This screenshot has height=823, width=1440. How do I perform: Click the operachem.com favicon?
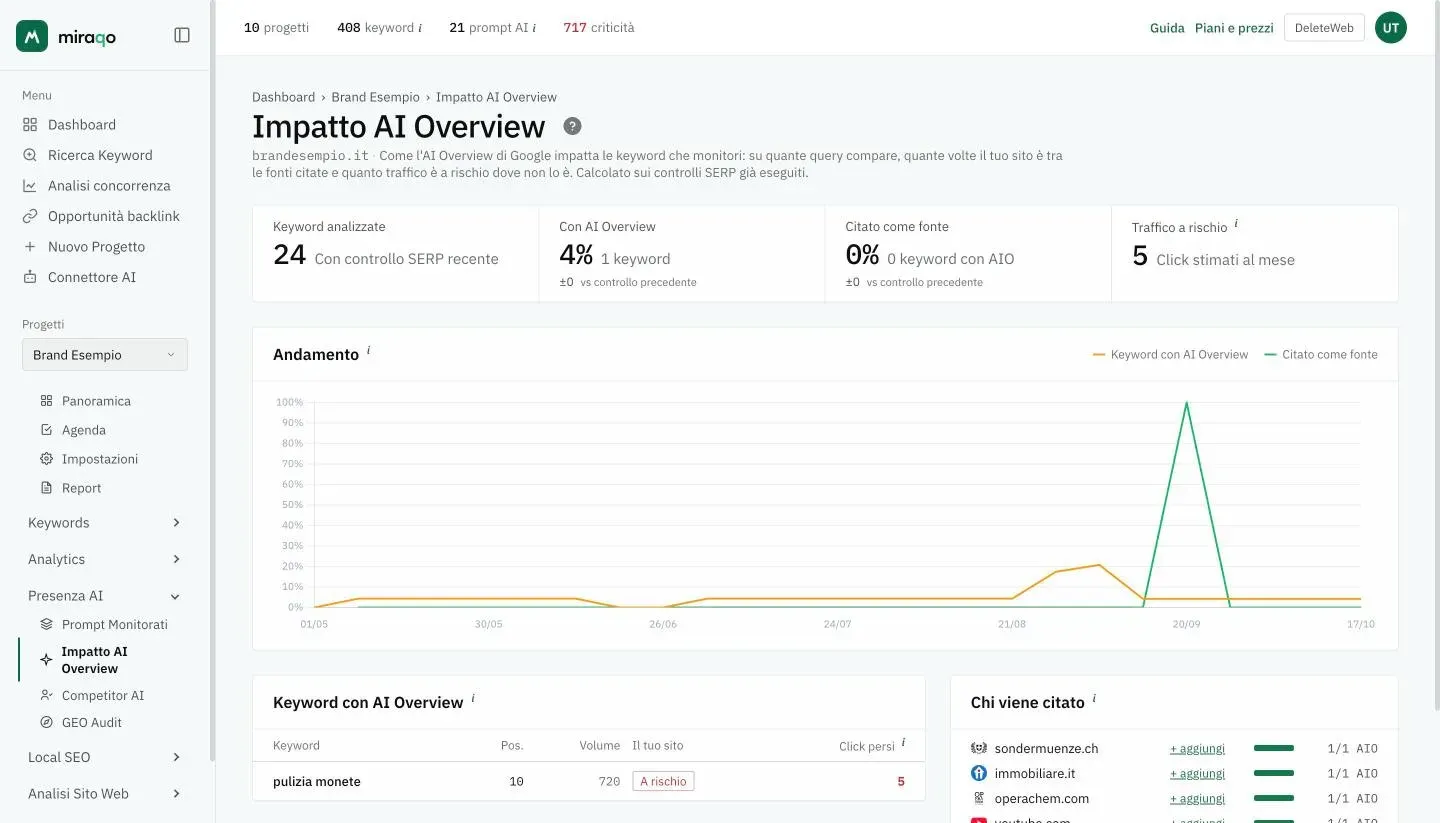(979, 798)
